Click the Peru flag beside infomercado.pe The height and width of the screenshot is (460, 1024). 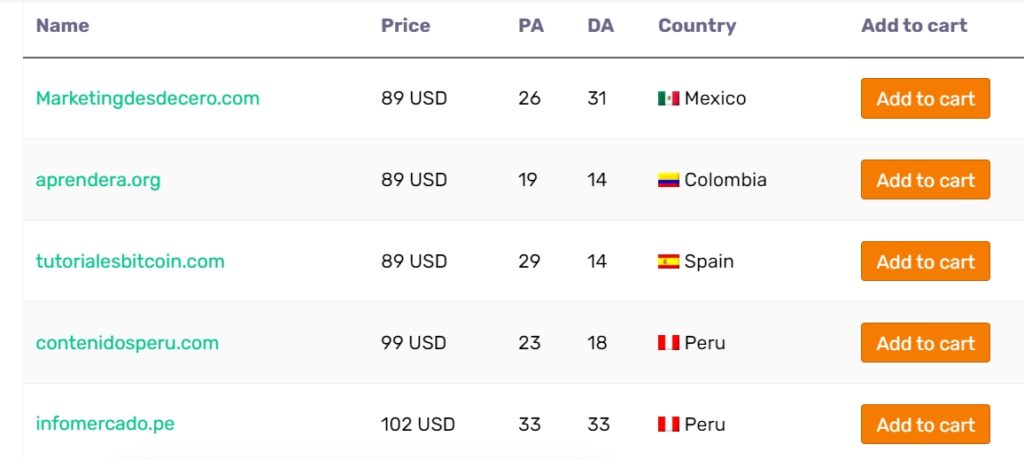point(668,425)
